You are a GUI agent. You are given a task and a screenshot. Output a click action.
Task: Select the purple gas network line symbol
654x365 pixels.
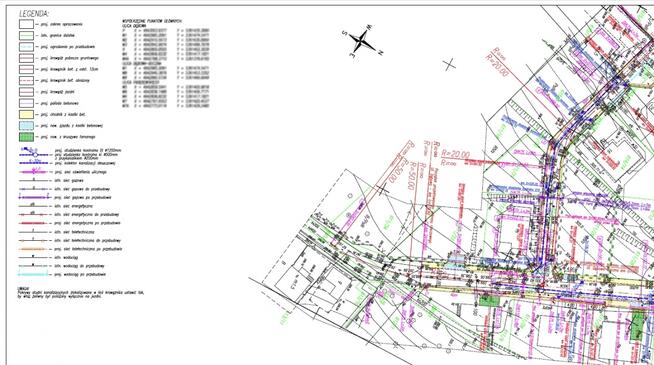tap(34, 197)
